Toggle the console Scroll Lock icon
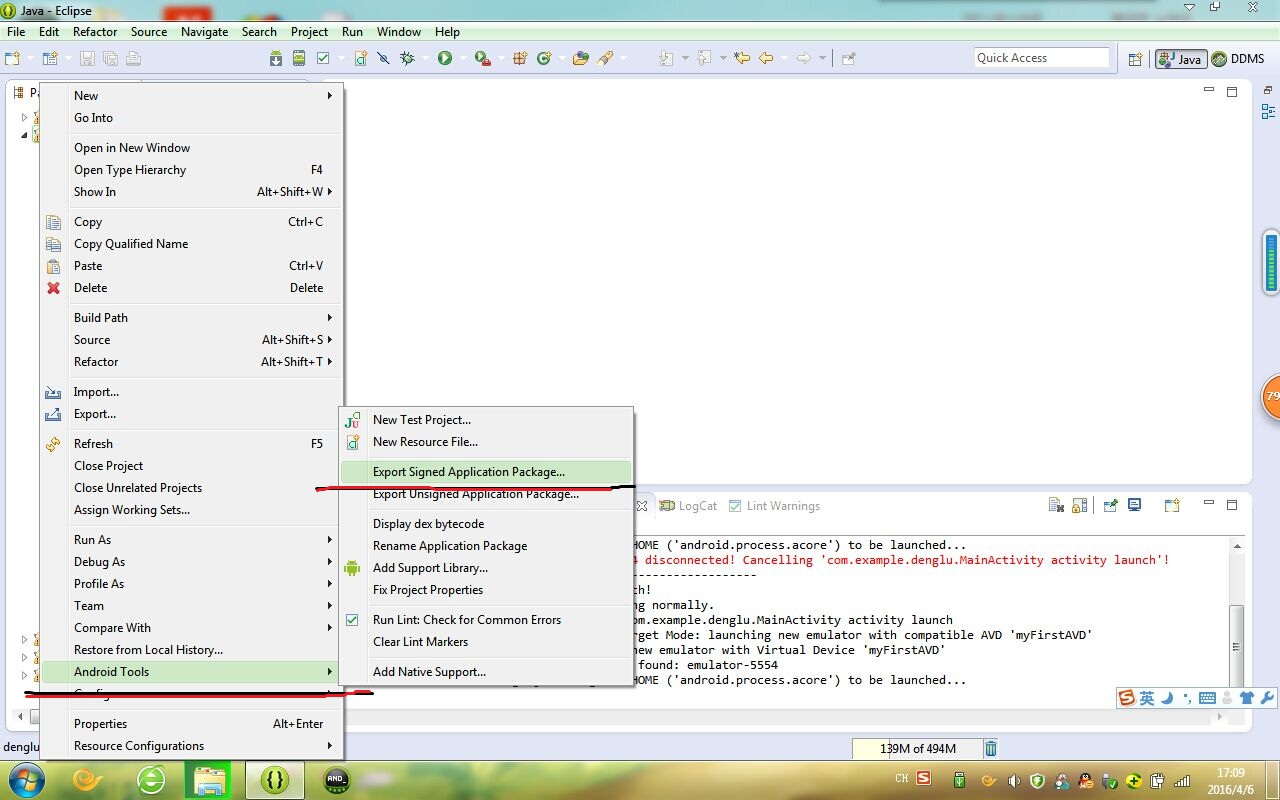 tap(1079, 506)
